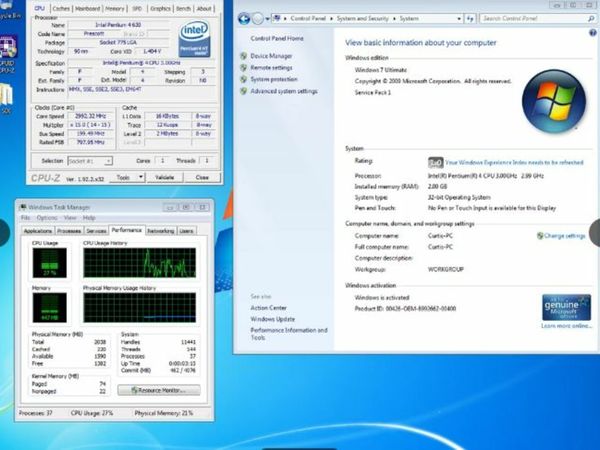Open the Bench tab in CPU-Z

[183, 8]
